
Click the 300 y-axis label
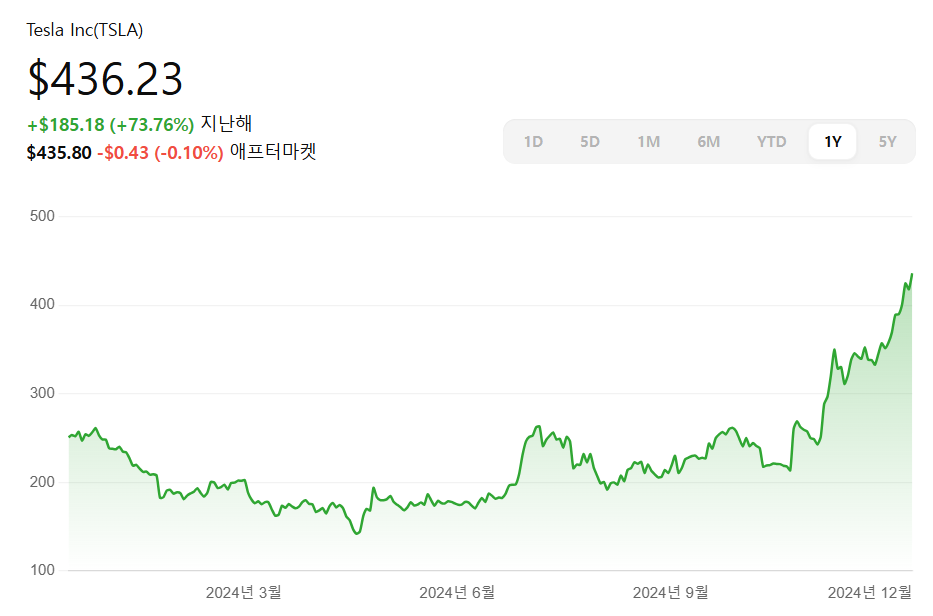pyautogui.click(x=42, y=393)
